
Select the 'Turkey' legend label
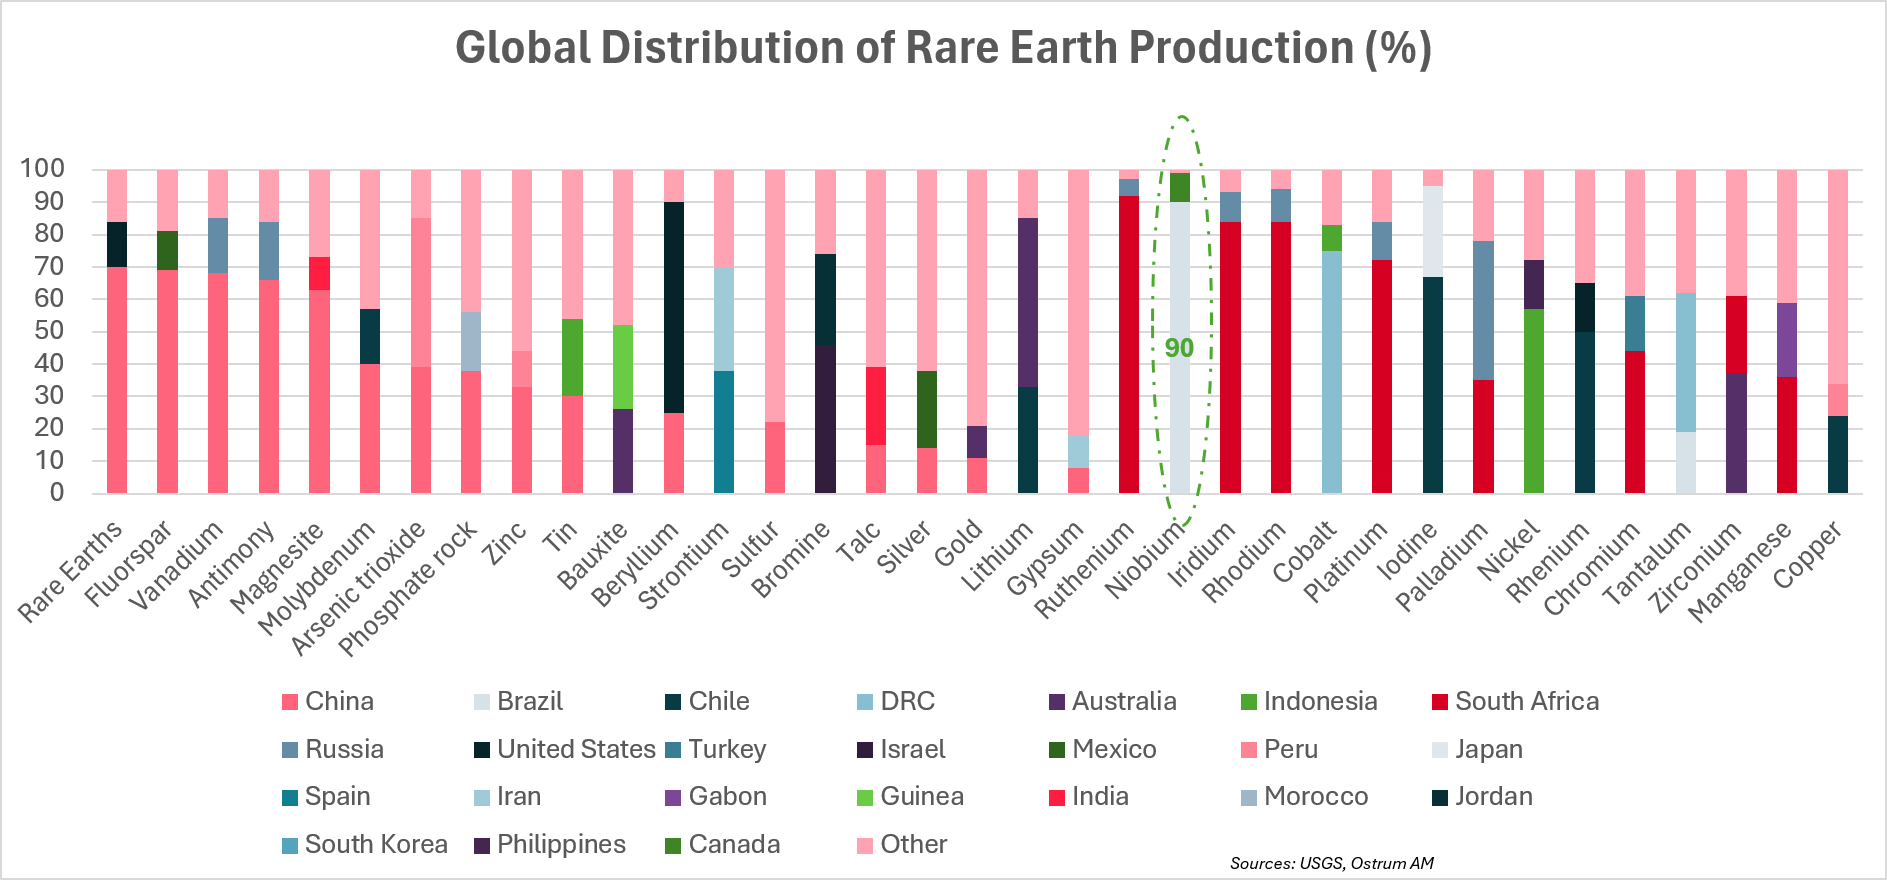727,750
